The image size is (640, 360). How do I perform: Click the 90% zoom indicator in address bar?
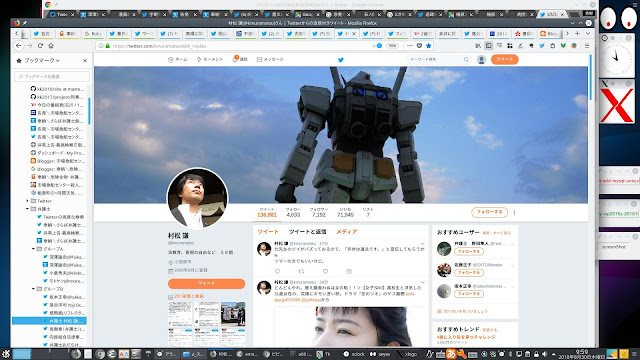tap(392, 46)
